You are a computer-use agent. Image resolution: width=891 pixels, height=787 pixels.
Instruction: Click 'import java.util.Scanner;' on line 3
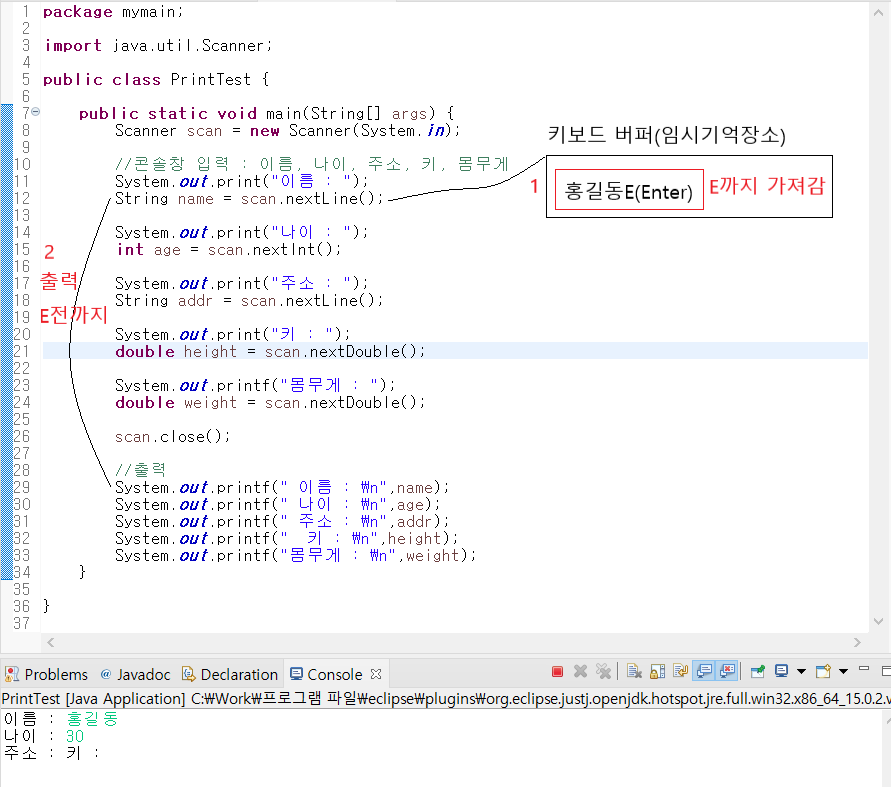[x=159, y=45]
